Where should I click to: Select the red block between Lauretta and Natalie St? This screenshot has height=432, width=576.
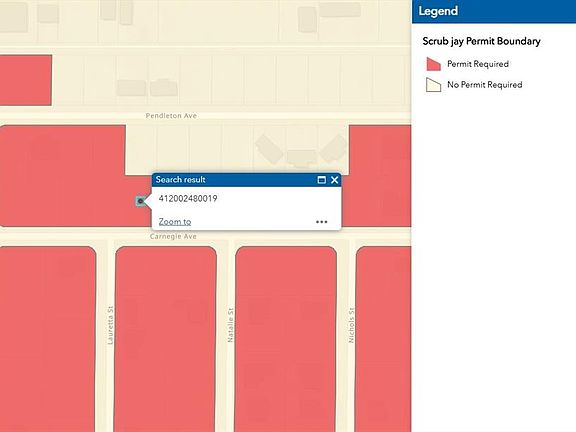click(166, 339)
